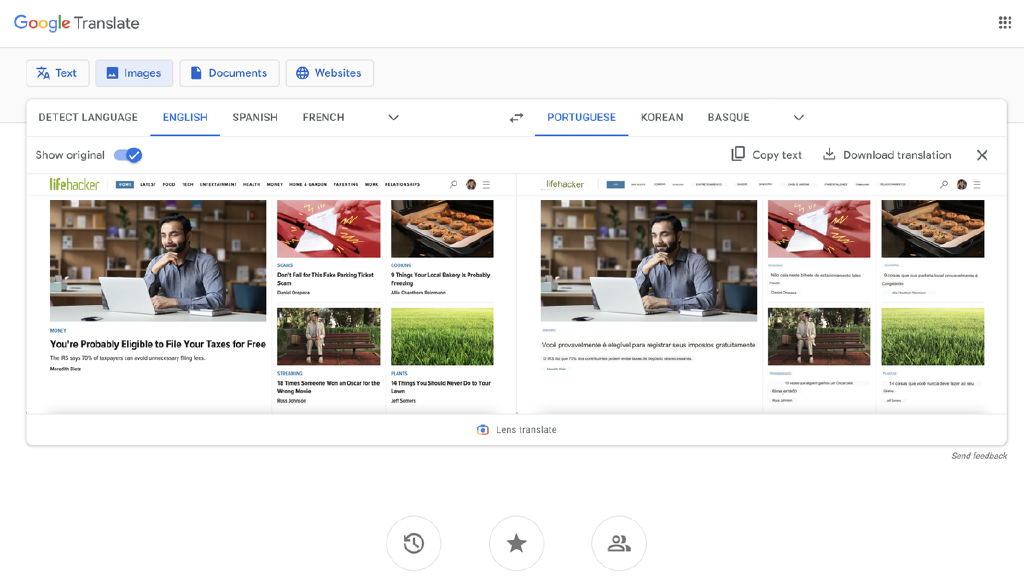The image size is (1024, 576).
Task: Click the Google Translate logo
Action: coord(77,23)
